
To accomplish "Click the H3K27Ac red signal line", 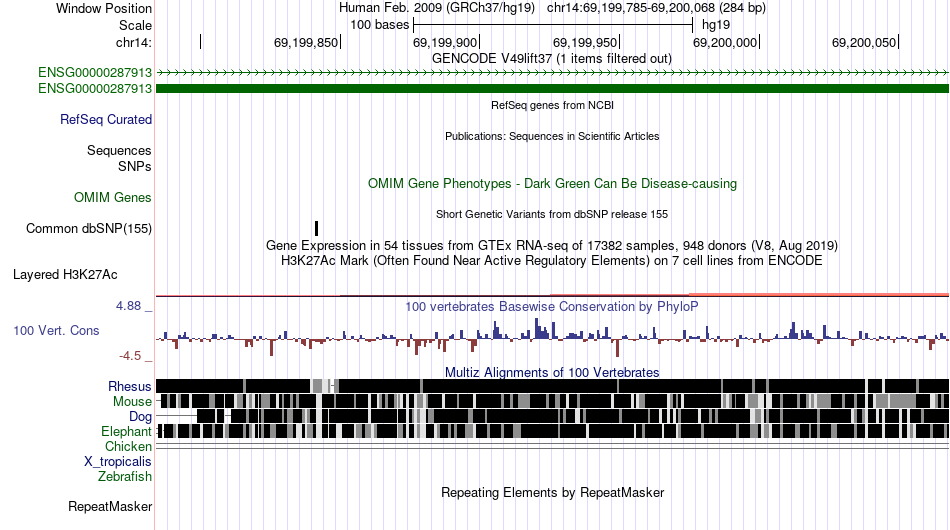I will (x=552, y=295).
